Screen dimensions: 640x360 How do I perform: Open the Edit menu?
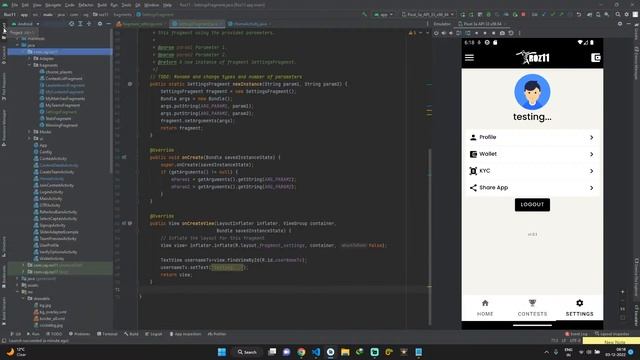(25, 5)
